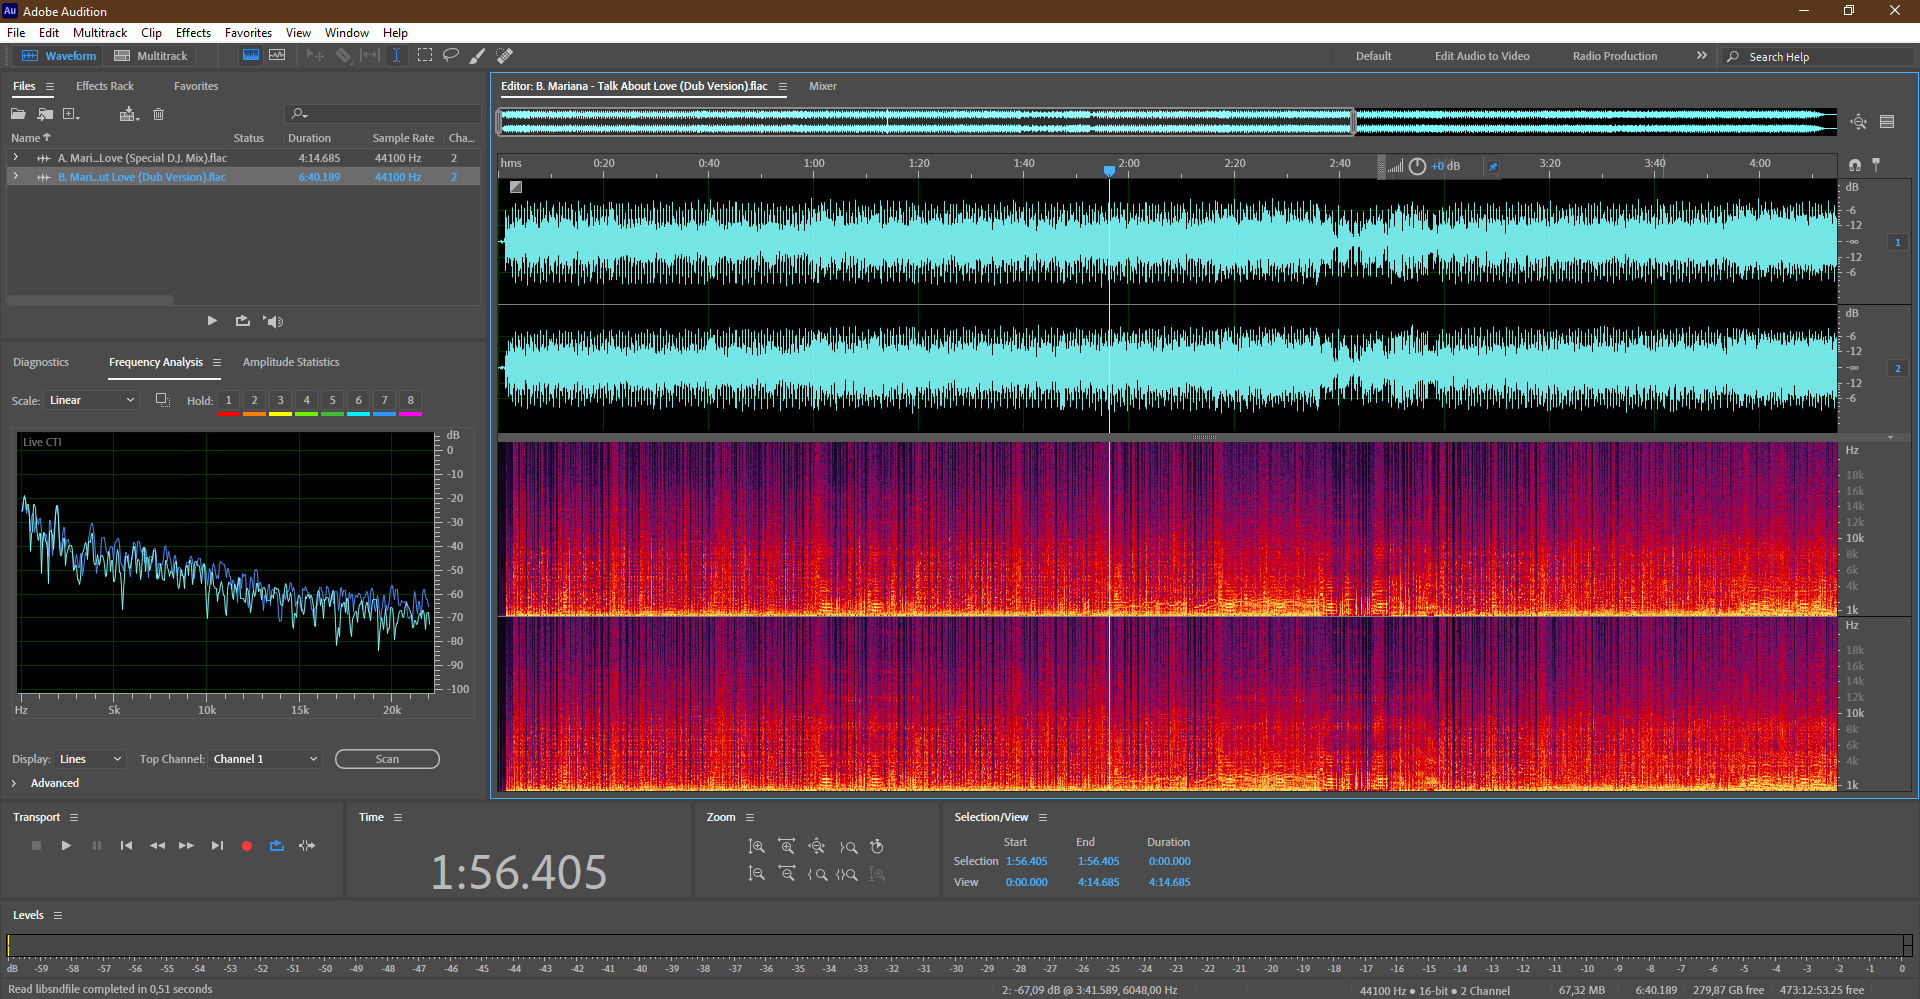Click Loop Playback icon in Files panel
This screenshot has height=999, width=1920.
pyautogui.click(x=243, y=321)
